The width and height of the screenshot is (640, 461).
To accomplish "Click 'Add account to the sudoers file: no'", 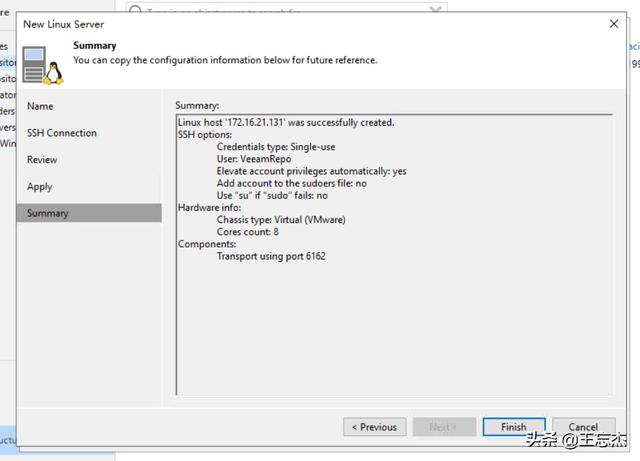I will pyautogui.click(x=291, y=183).
